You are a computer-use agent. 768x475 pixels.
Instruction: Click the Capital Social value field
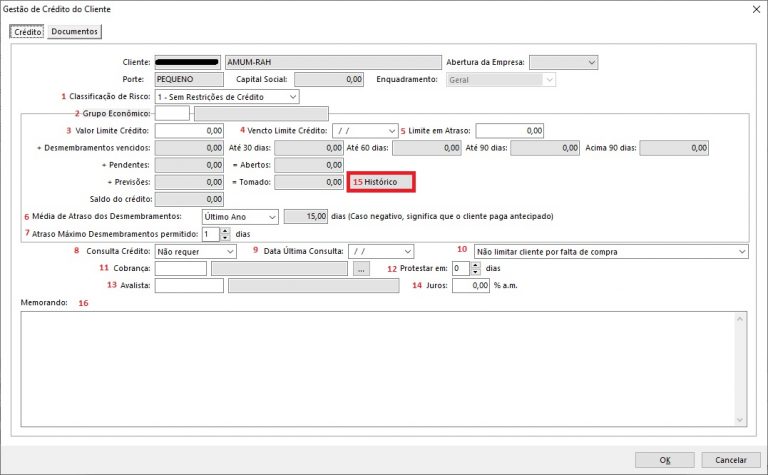[x=329, y=79]
